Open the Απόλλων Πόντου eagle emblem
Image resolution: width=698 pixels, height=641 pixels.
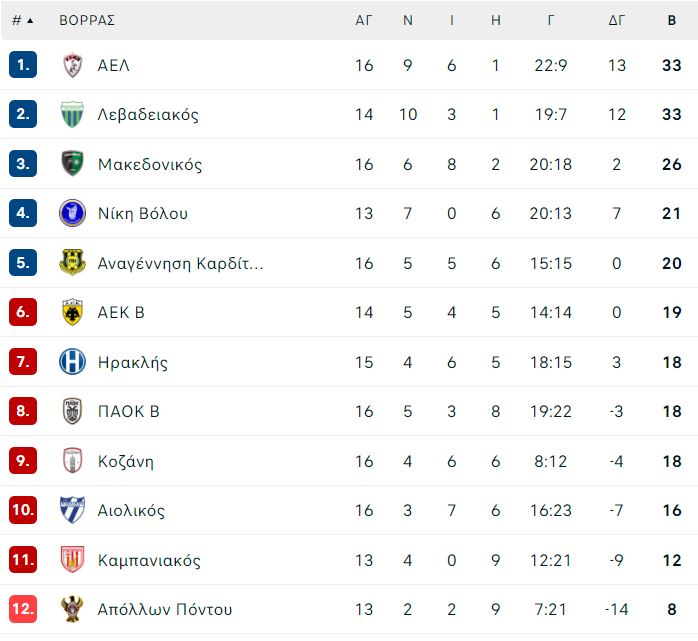click(x=72, y=609)
